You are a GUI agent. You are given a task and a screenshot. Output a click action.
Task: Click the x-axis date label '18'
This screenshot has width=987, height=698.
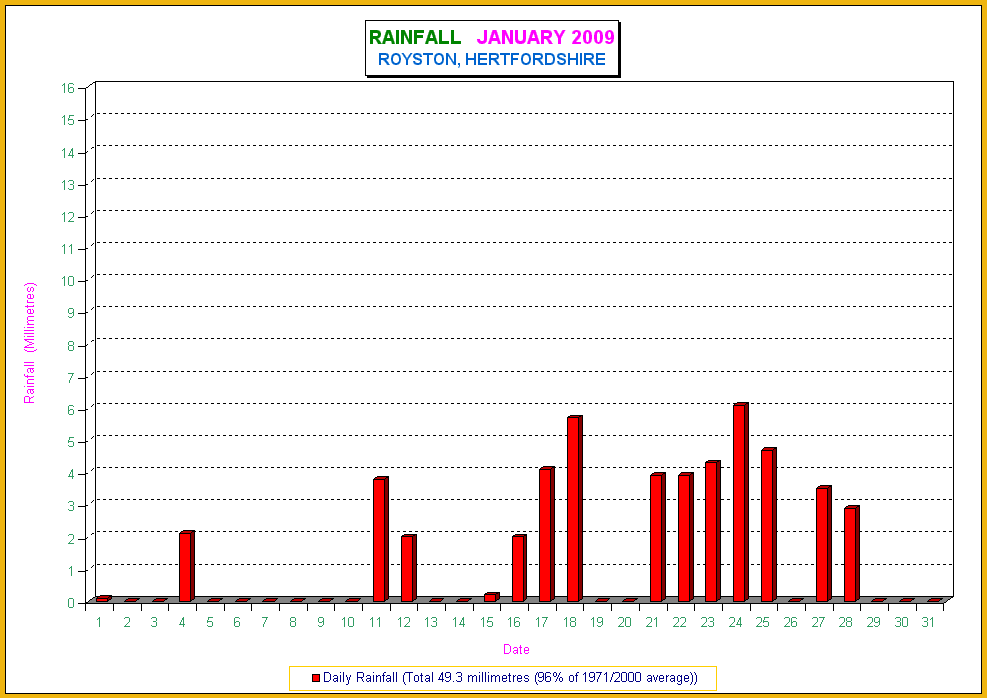point(570,622)
